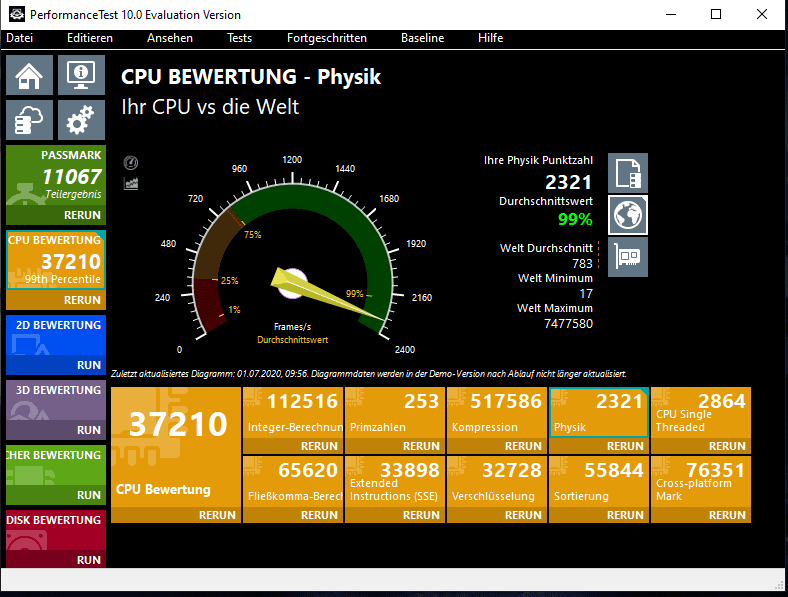Open the settings gears icon
The height and width of the screenshot is (597, 788).
pyautogui.click(x=81, y=120)
